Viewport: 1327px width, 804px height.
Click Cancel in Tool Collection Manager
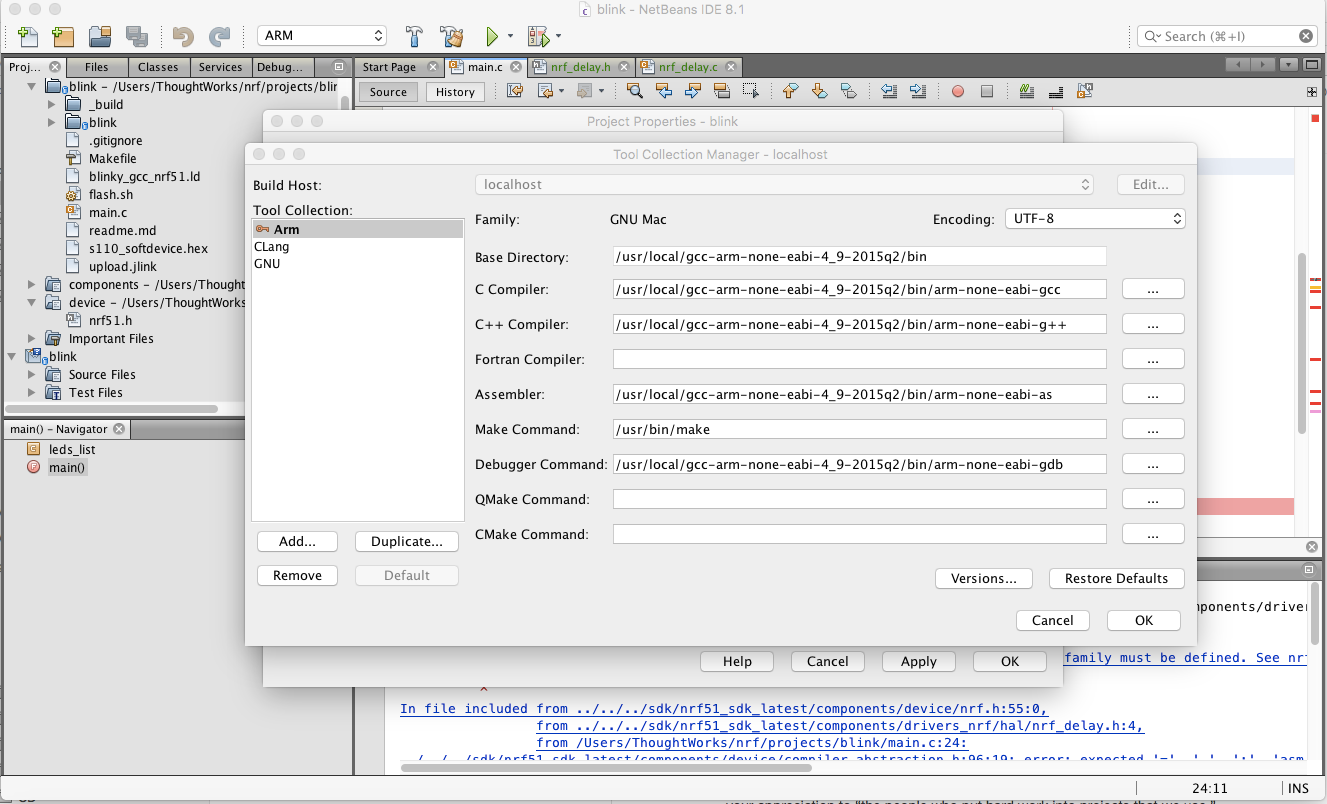[1052, 620]
